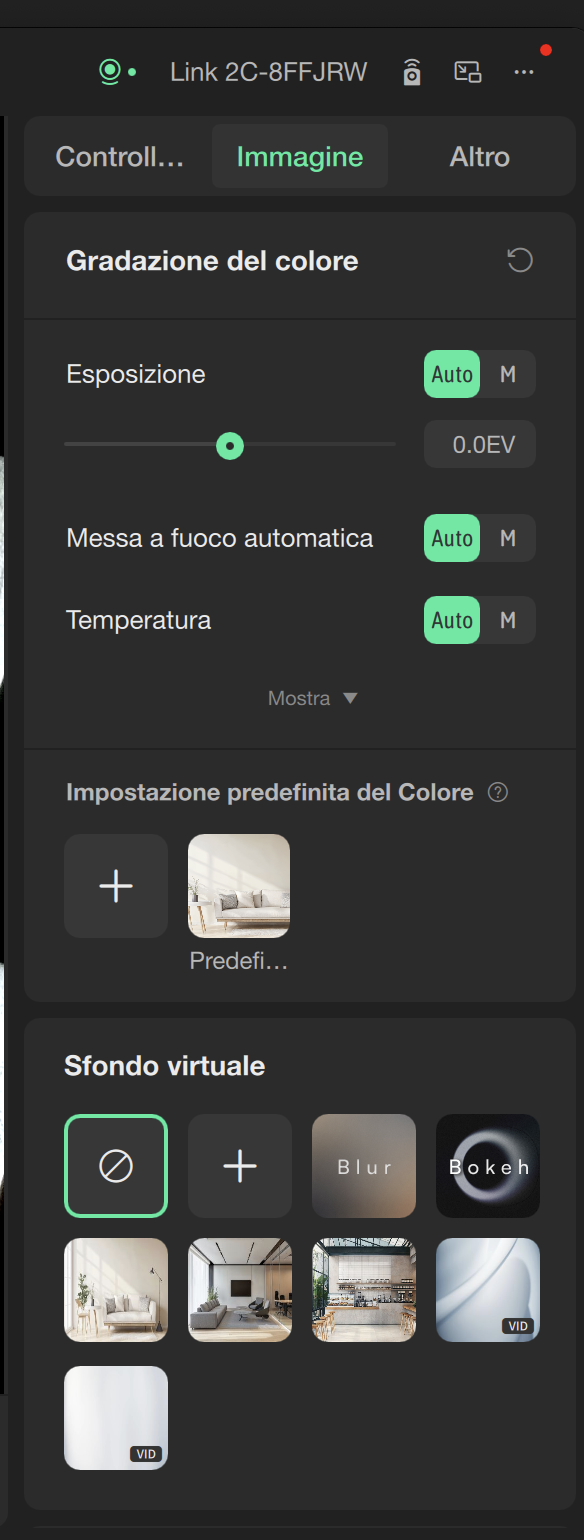Viewport: 584px width, 1540px height.
Task: Apply the Blur virtual background
Action: 364,1166
